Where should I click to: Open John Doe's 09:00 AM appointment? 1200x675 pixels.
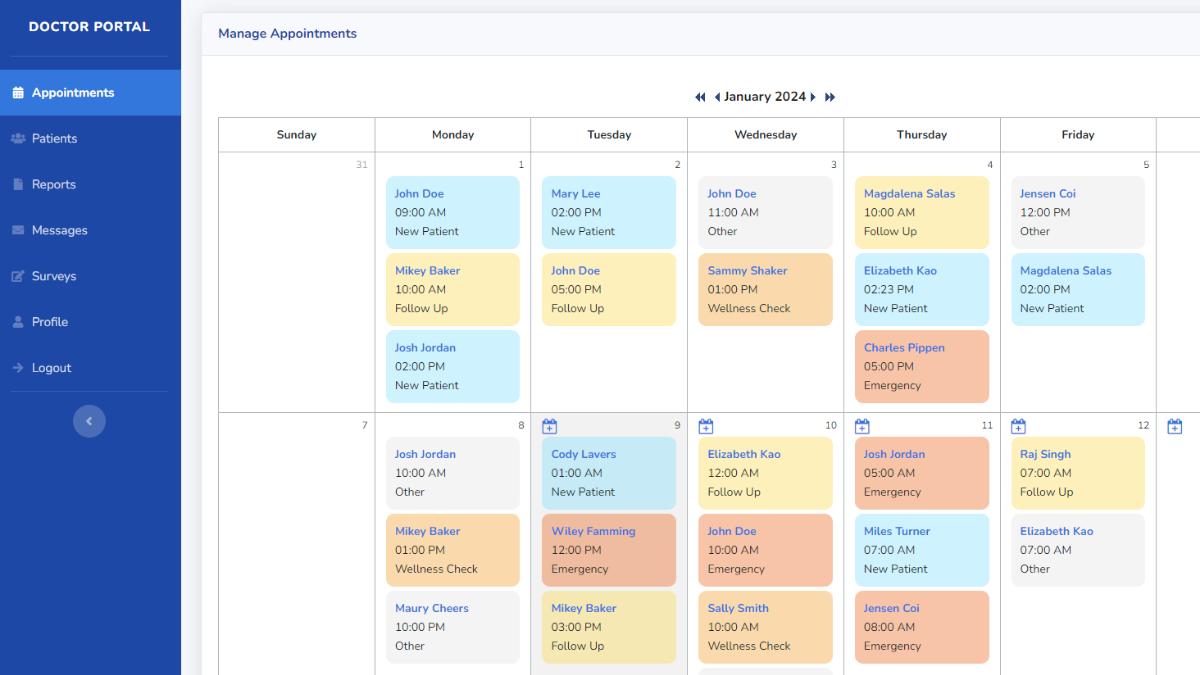point(452,212)
